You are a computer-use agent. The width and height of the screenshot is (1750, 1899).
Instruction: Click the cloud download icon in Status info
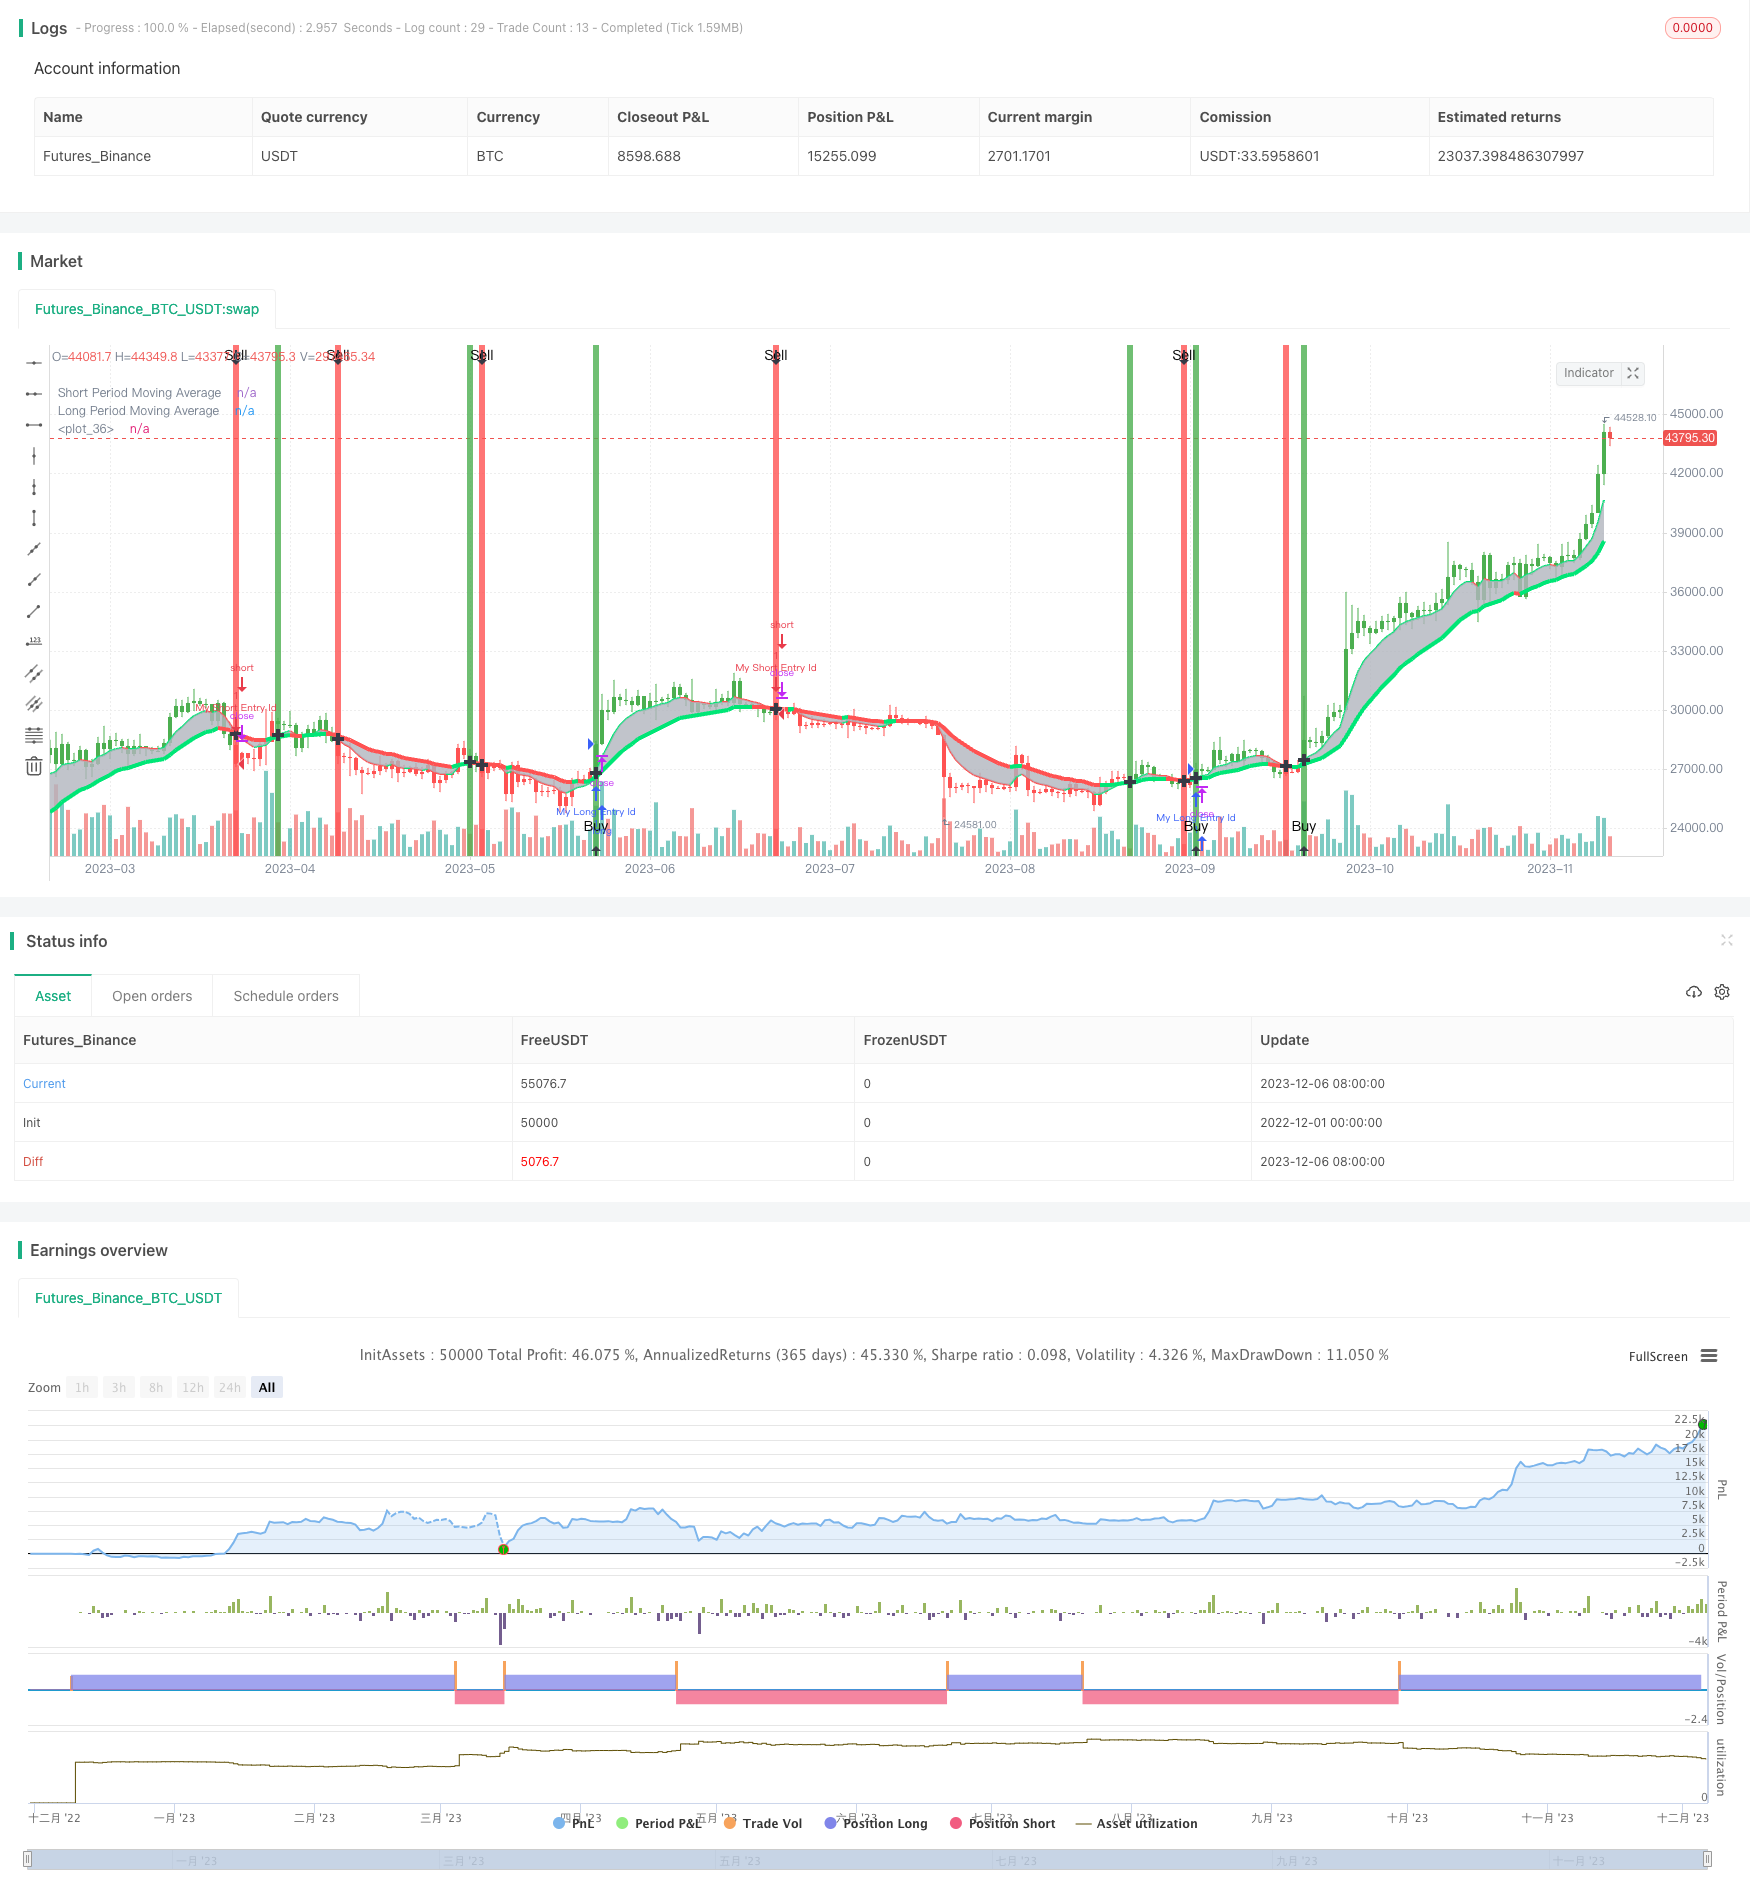point(1693,992)
